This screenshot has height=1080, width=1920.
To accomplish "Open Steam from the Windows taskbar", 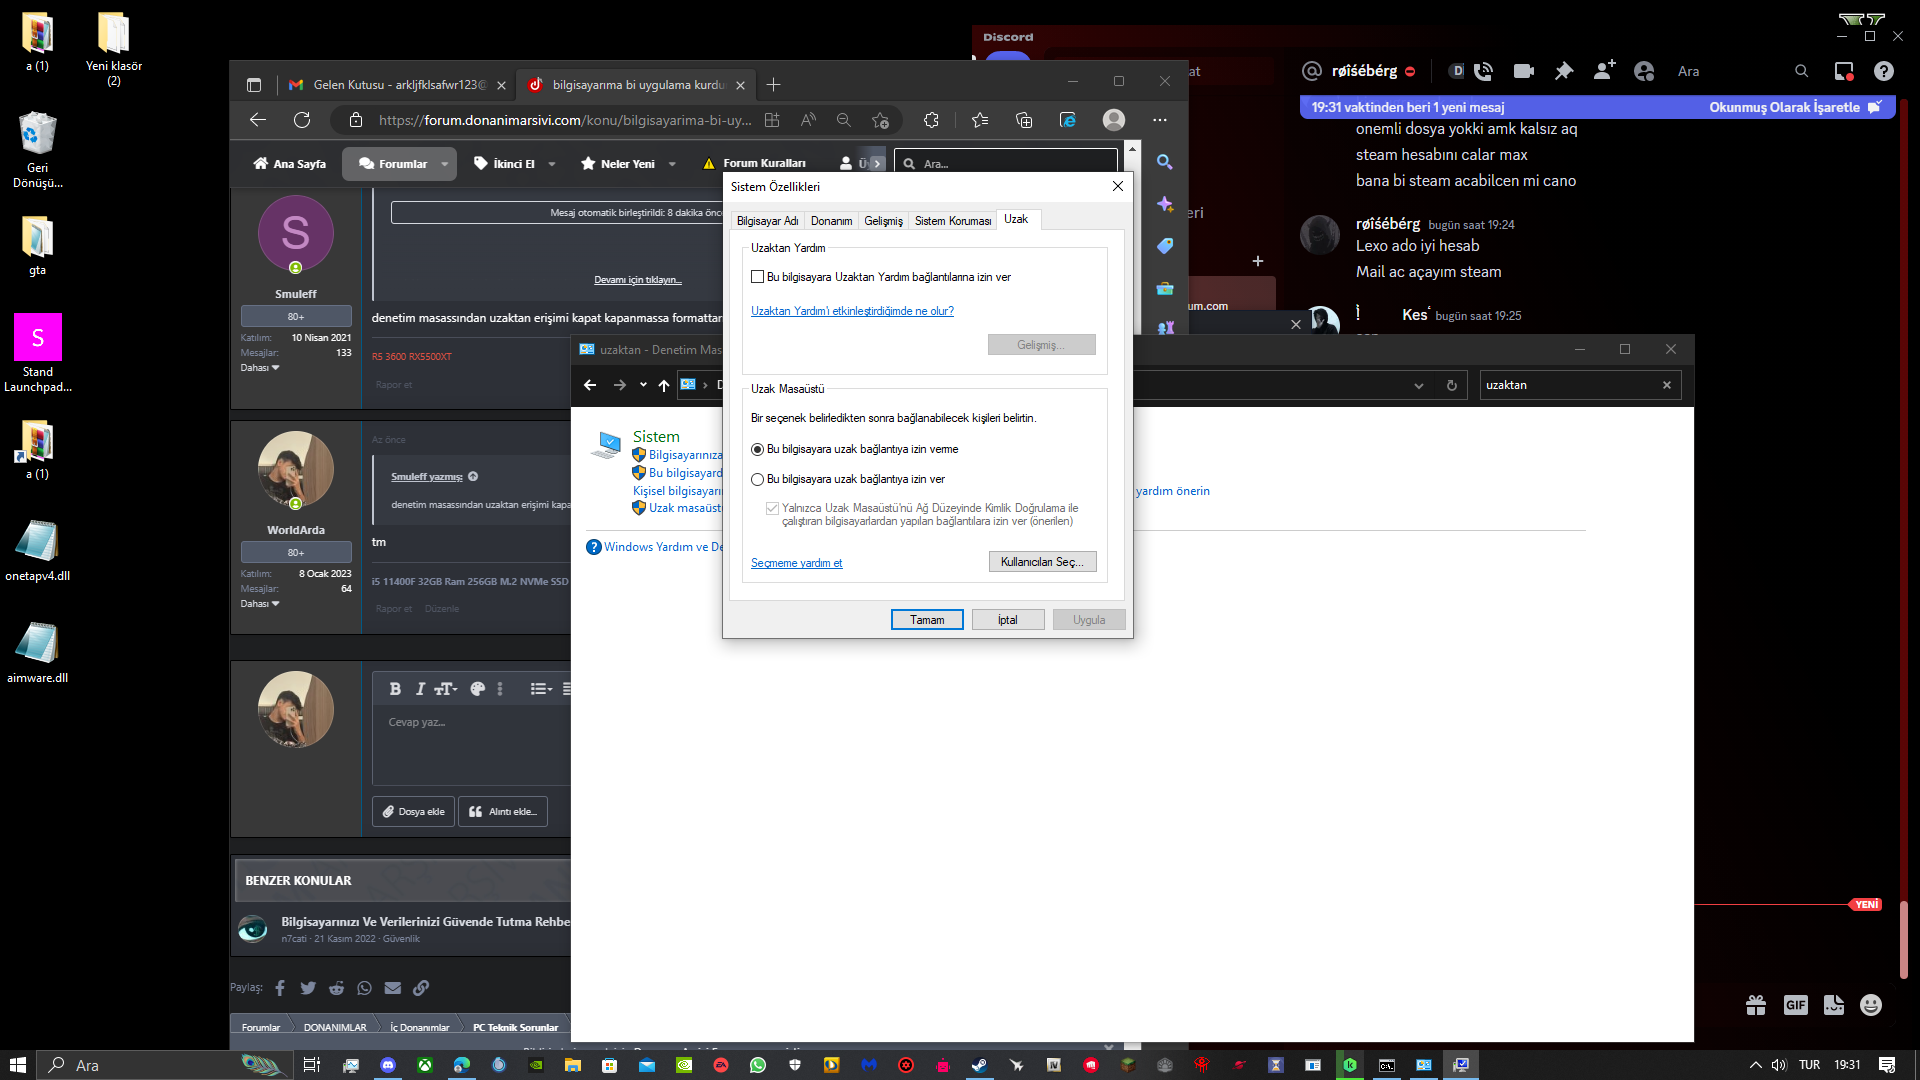I will point(979,1065).
